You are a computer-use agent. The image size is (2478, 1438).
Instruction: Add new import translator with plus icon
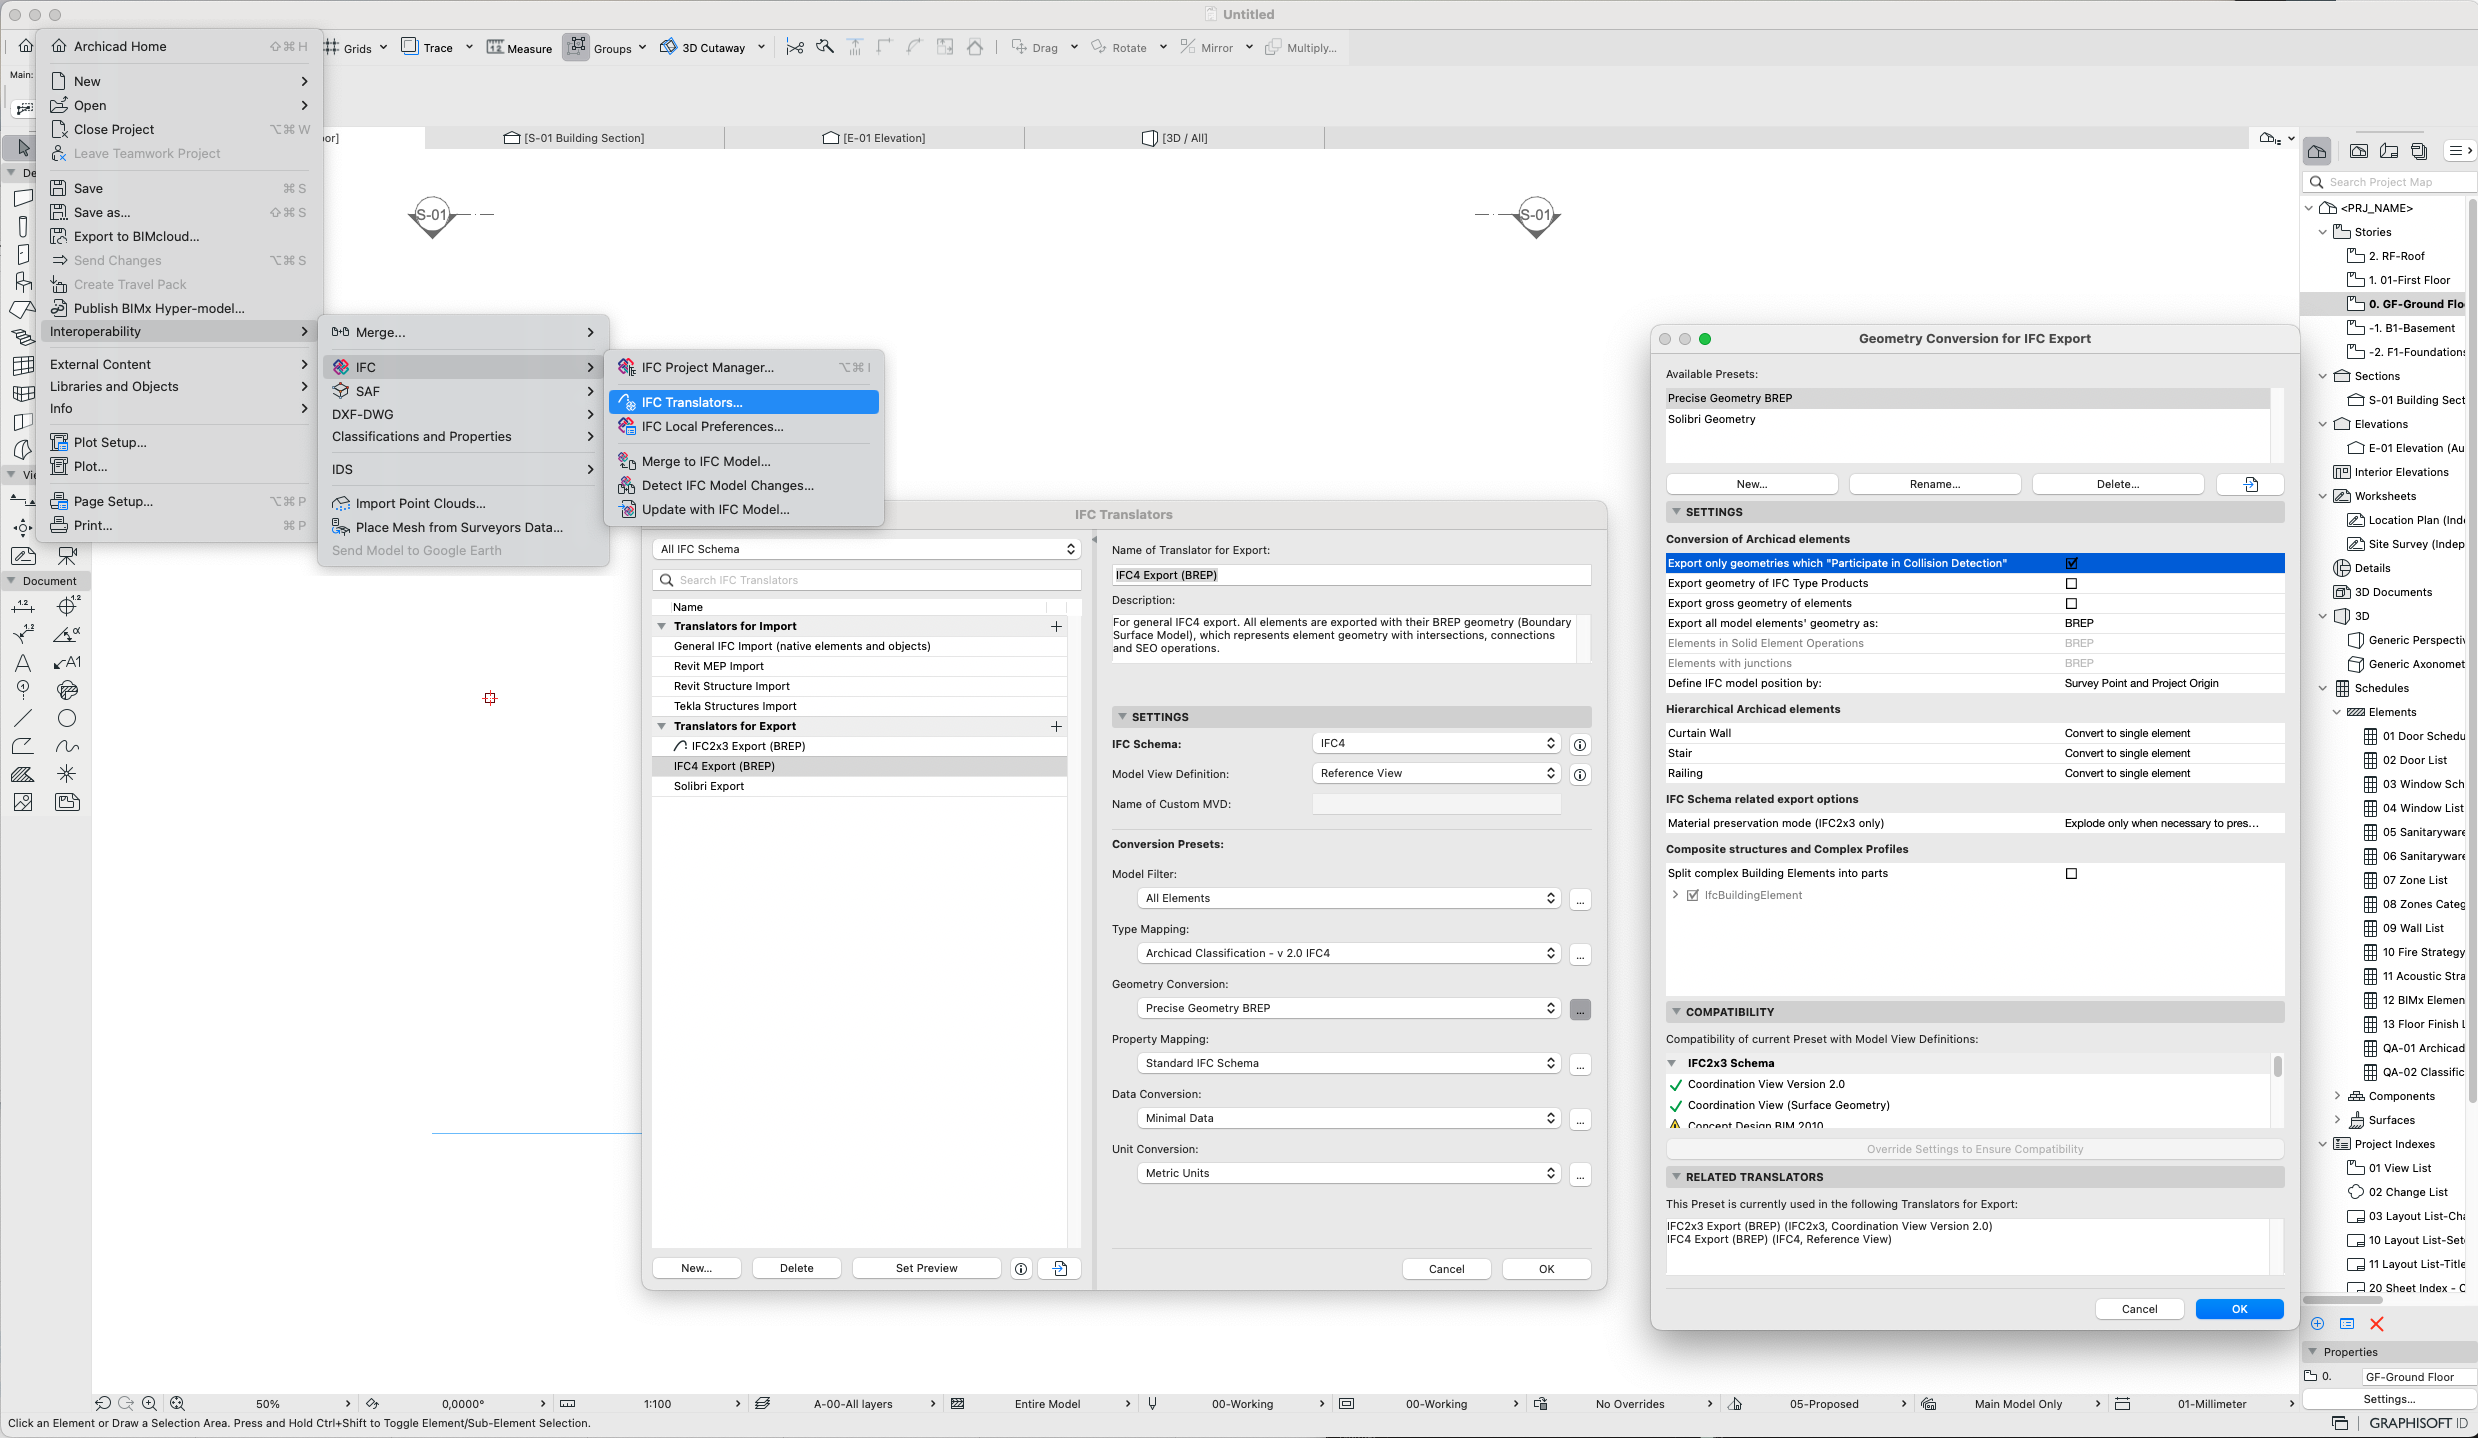(x=1056, y=626)
